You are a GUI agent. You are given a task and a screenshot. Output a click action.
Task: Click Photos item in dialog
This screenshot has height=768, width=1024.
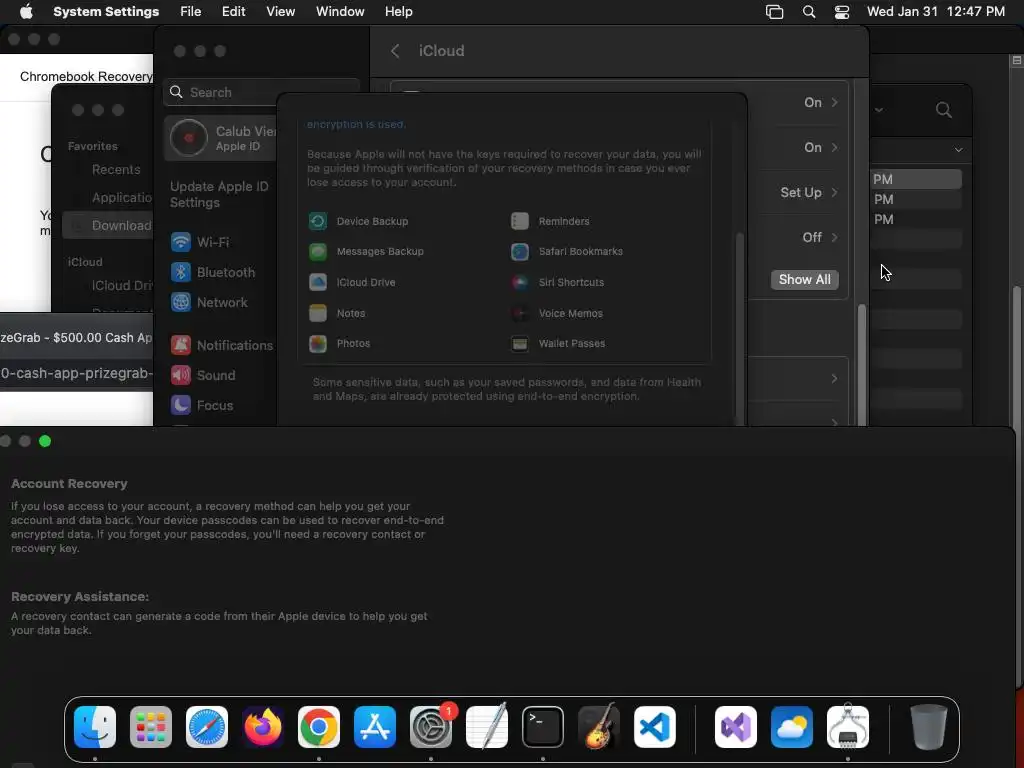click(x=340, y=344)
